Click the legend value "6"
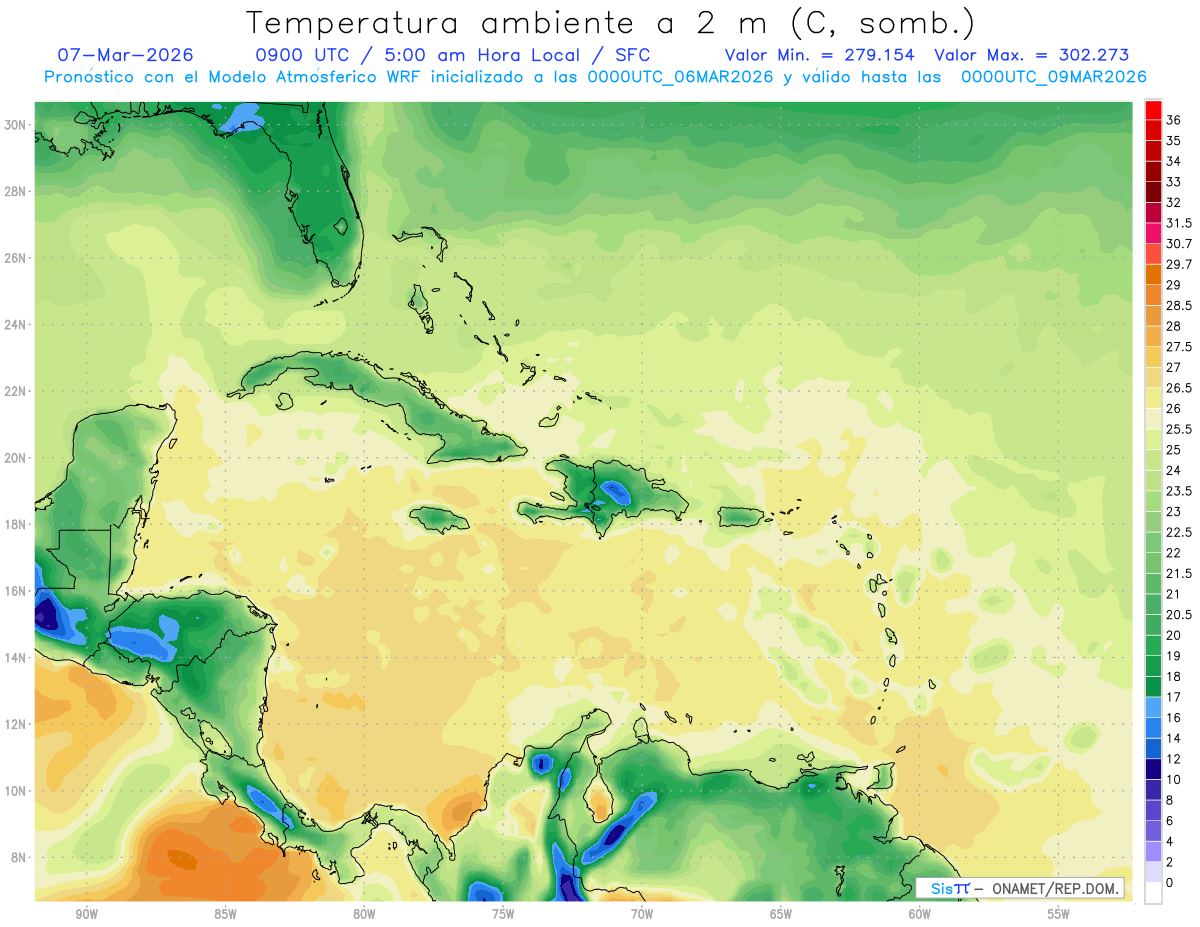Viewport: 1200px width, 927px height. tap(1170, 821)
